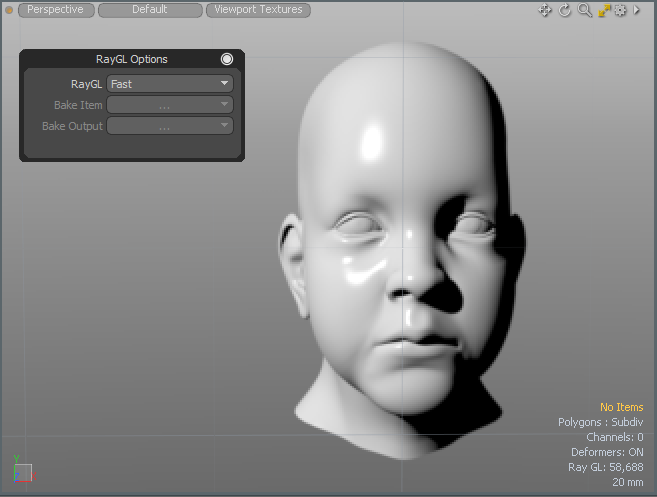Open the Bake Output dropdown

(x=170, y=126)
